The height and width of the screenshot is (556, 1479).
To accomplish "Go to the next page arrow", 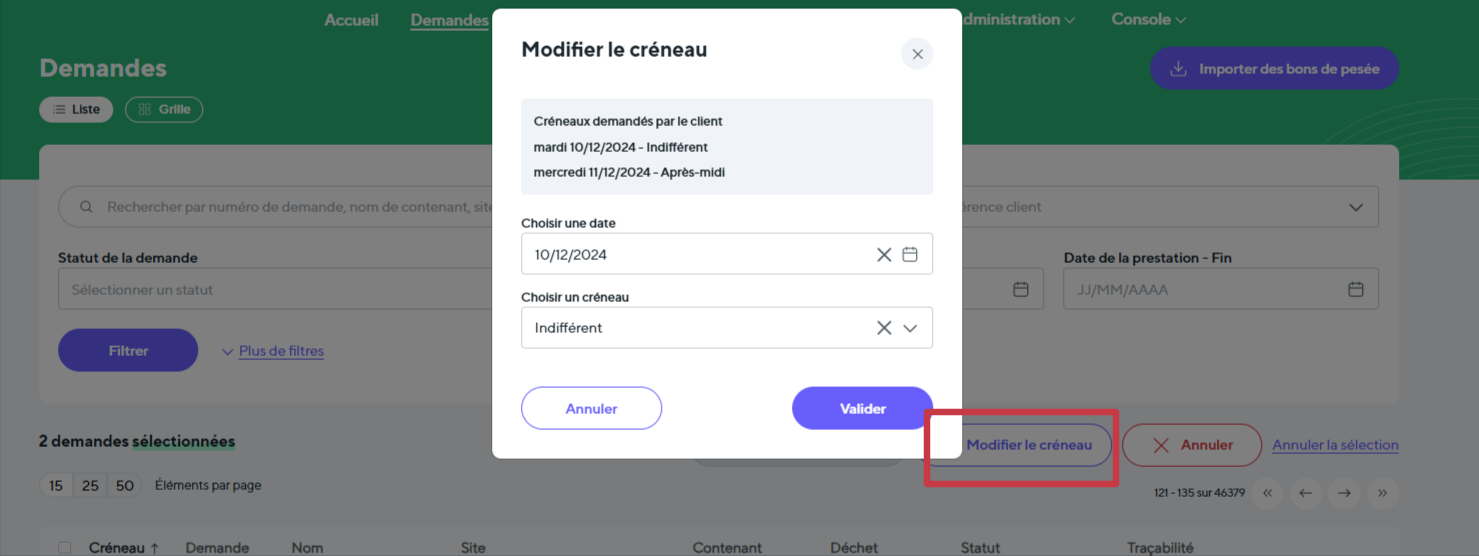I will pos(1344,493).
